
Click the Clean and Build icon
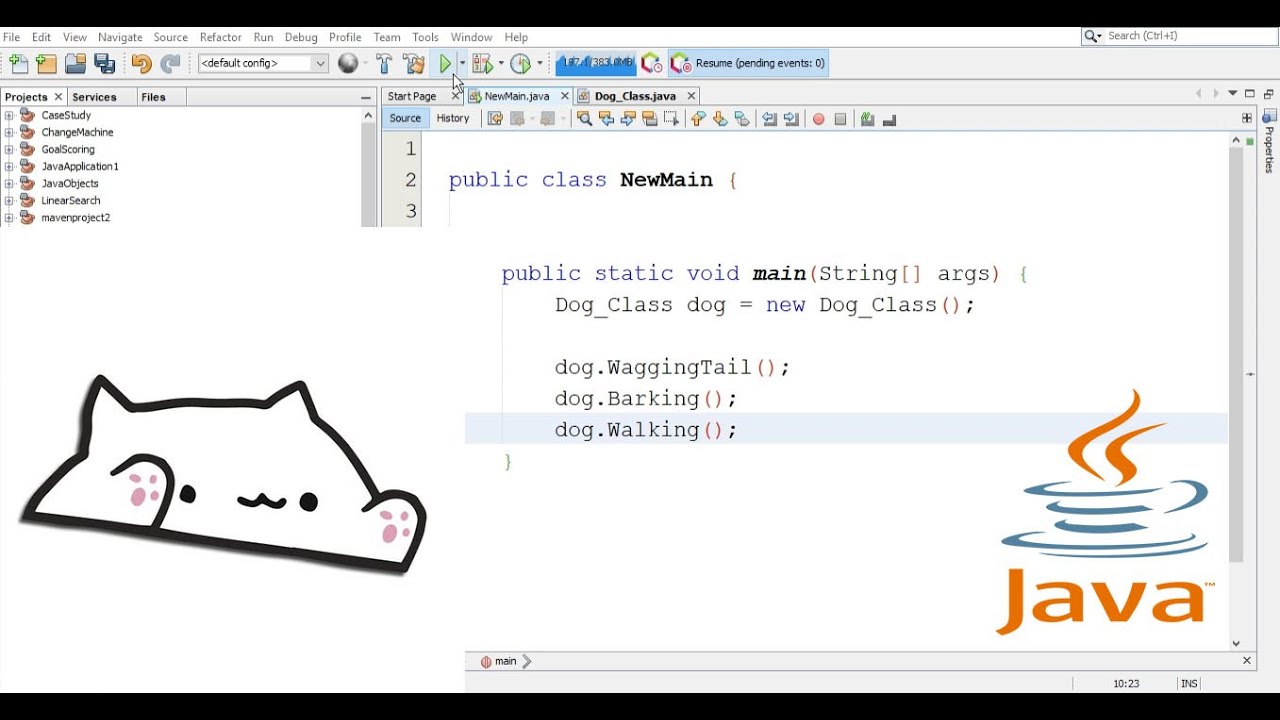(414, 64)
